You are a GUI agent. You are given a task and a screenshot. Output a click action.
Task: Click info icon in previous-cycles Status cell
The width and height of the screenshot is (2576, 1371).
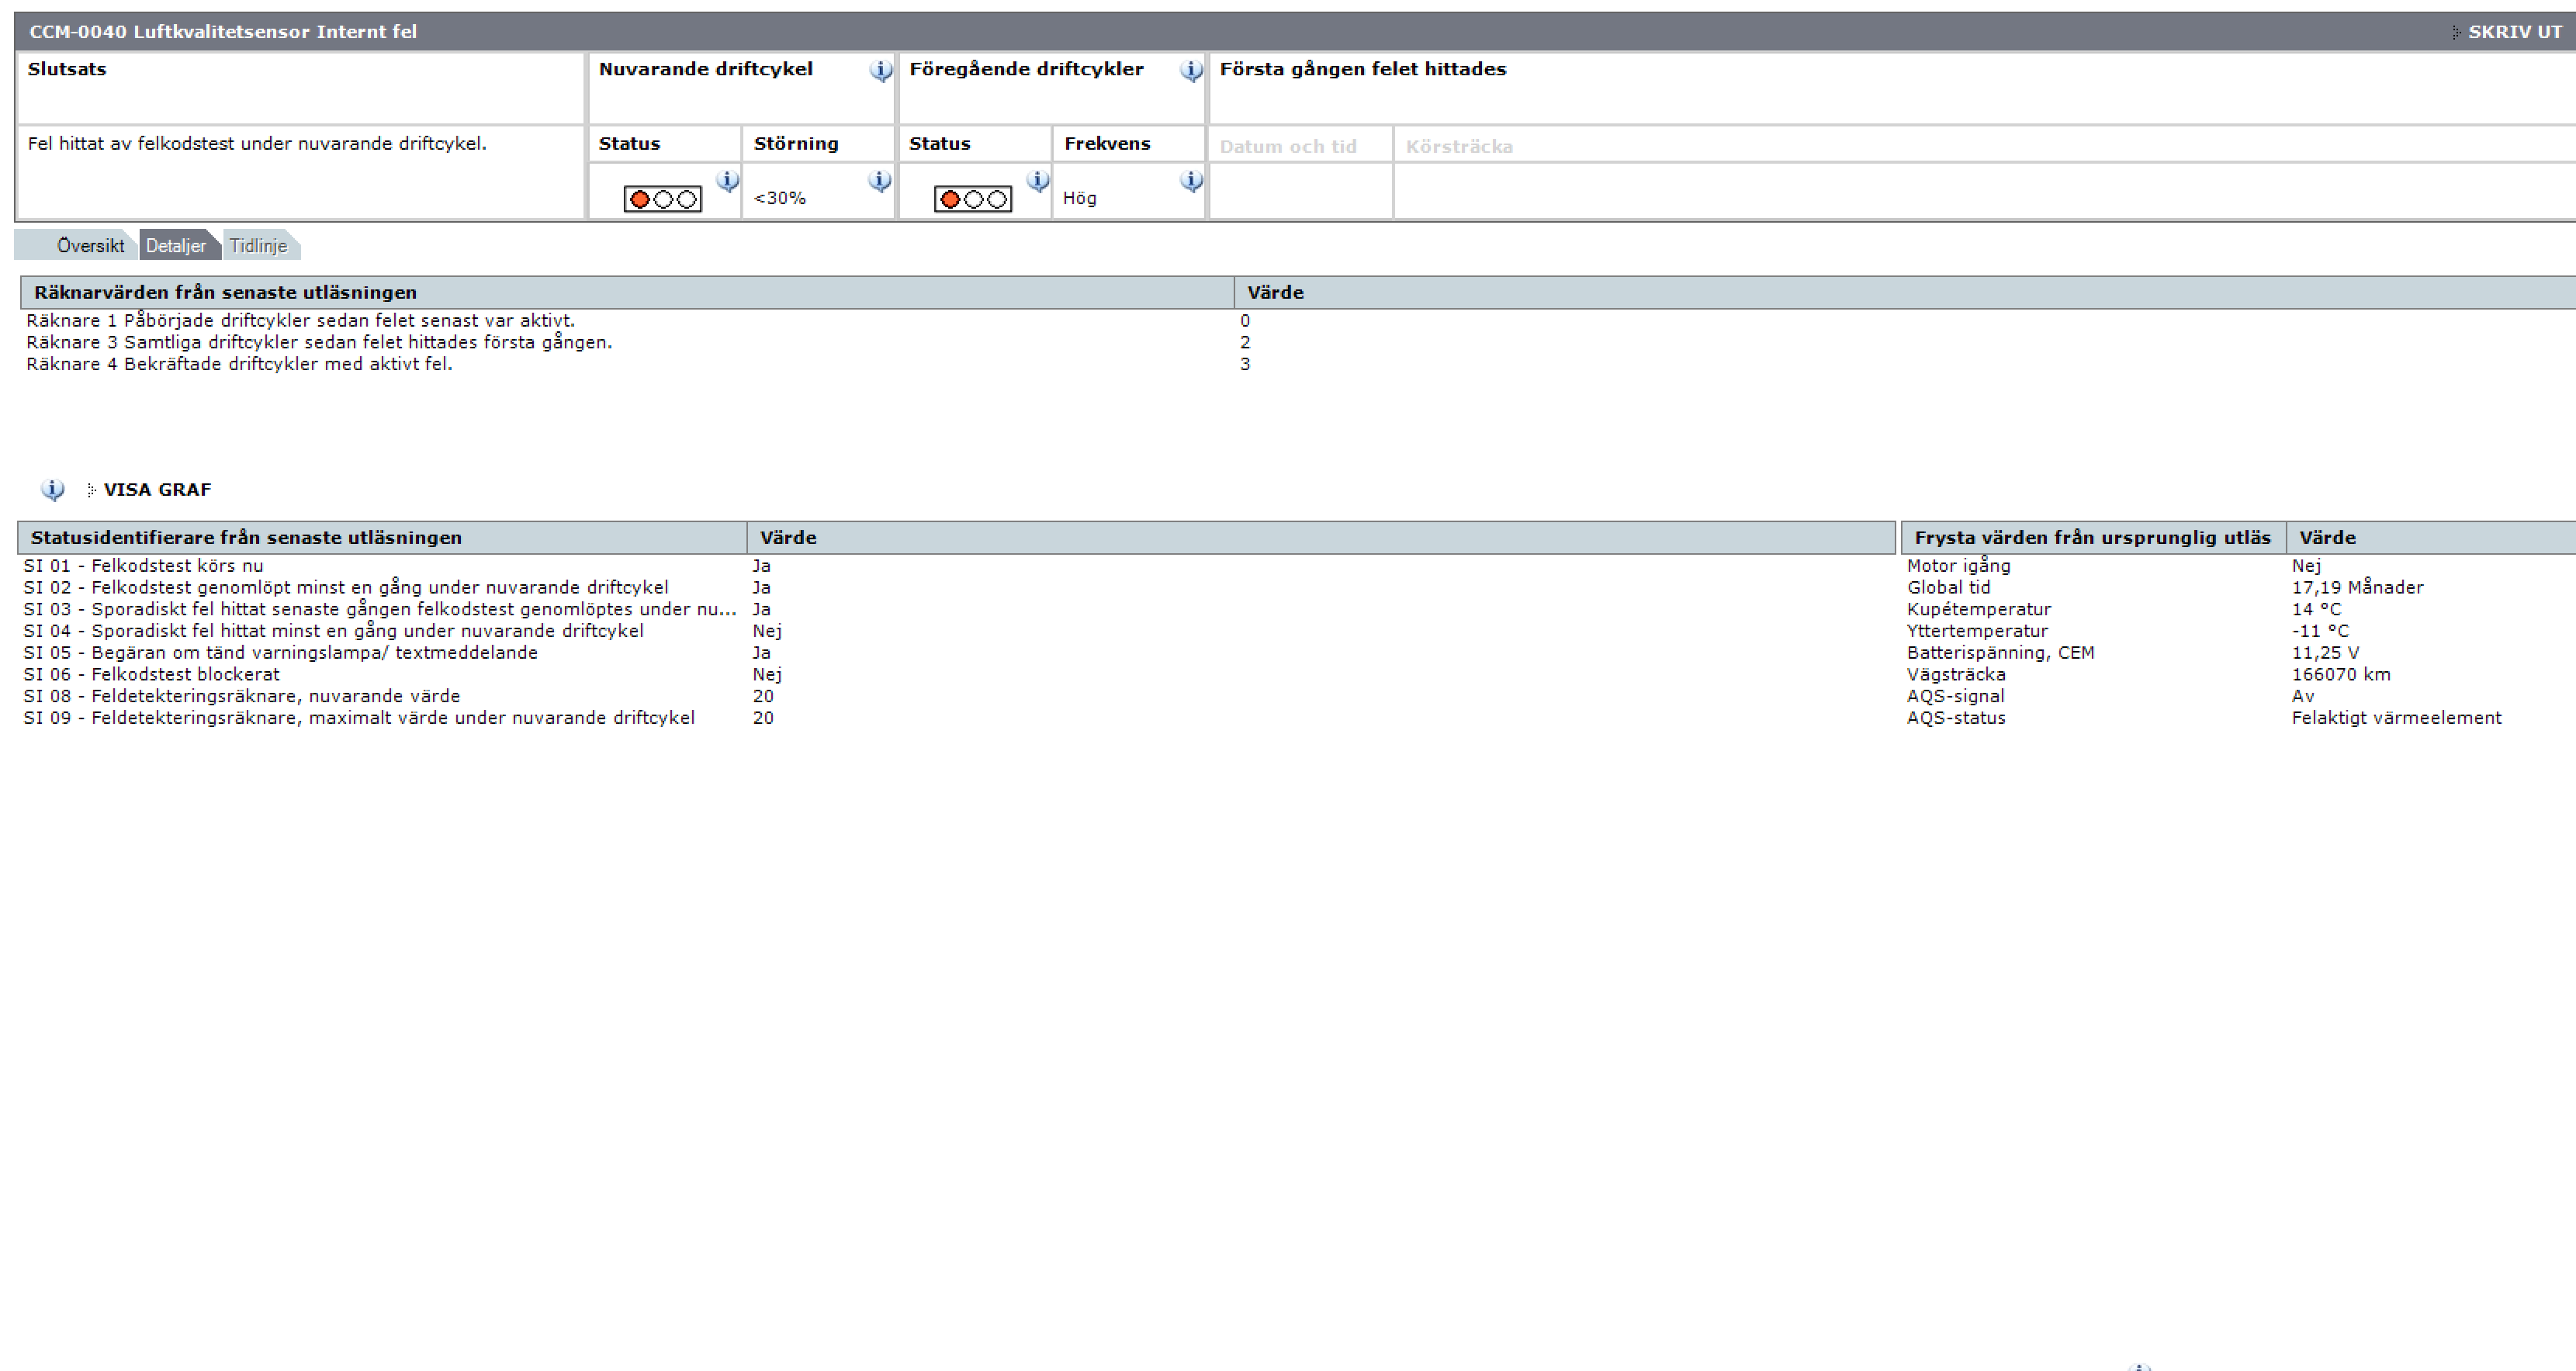1038,180
